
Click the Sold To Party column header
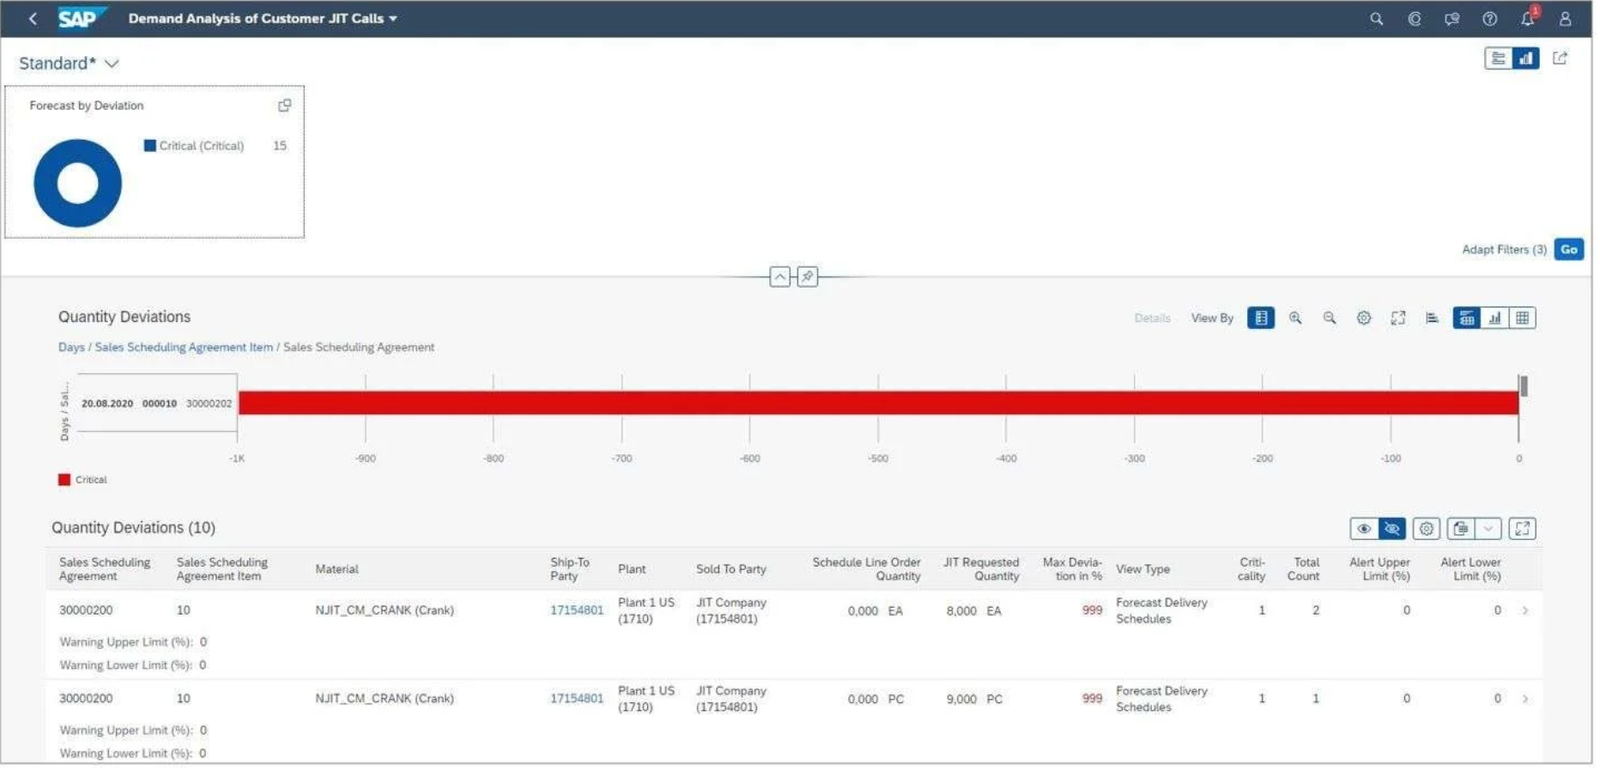coord(731,569)
